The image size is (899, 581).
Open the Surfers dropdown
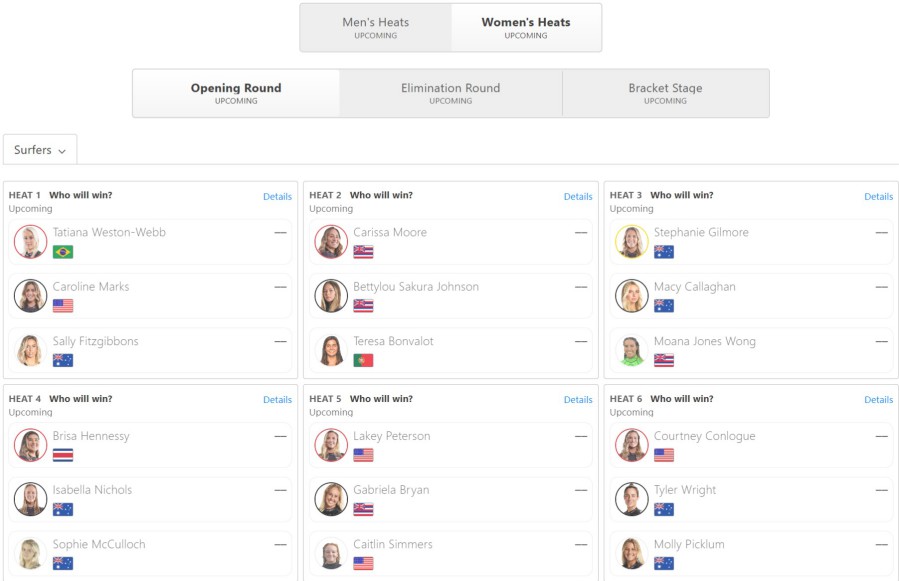pos(40,150)
